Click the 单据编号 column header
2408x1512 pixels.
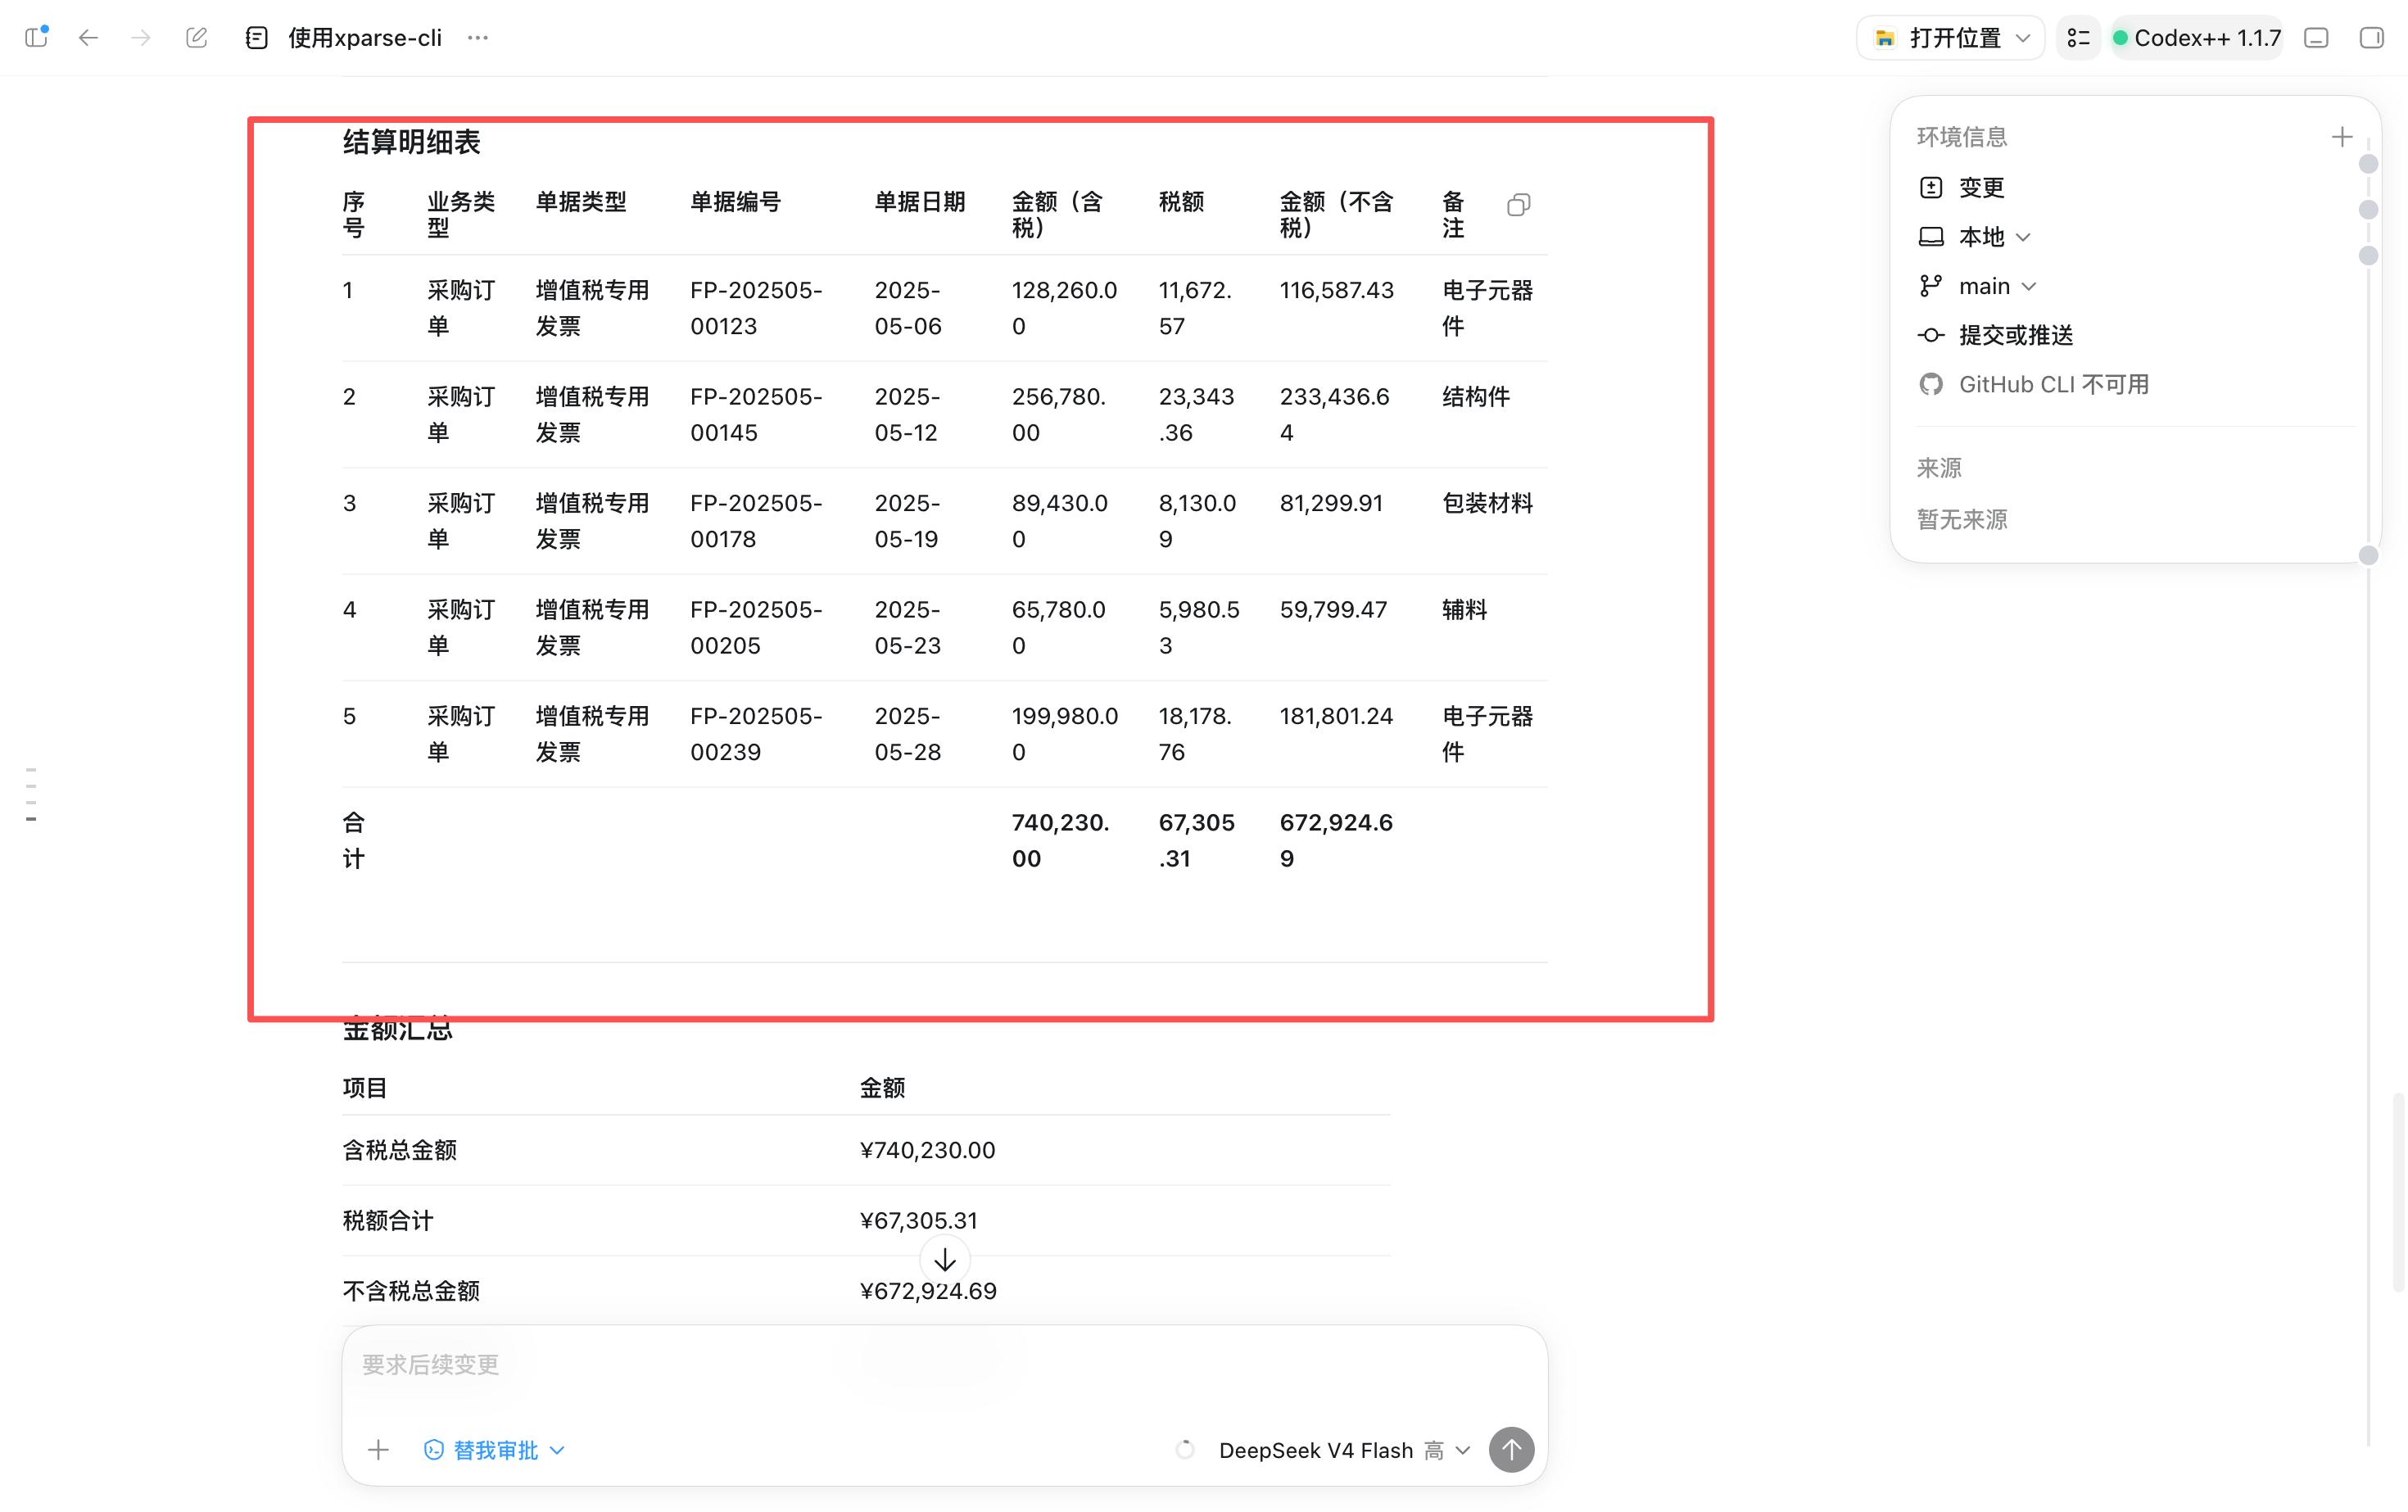coord(735,202)
